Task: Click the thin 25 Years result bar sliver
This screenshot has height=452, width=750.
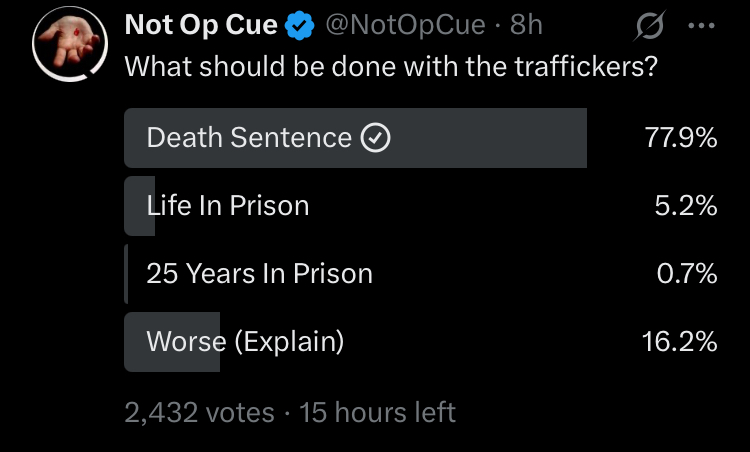Action: click(126, 274)
